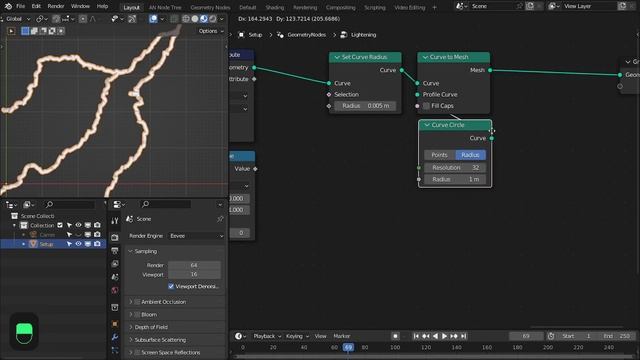Enable Screen Space Reflections checkbox
This screenshot has height=360, width=640.
[138, 352]
